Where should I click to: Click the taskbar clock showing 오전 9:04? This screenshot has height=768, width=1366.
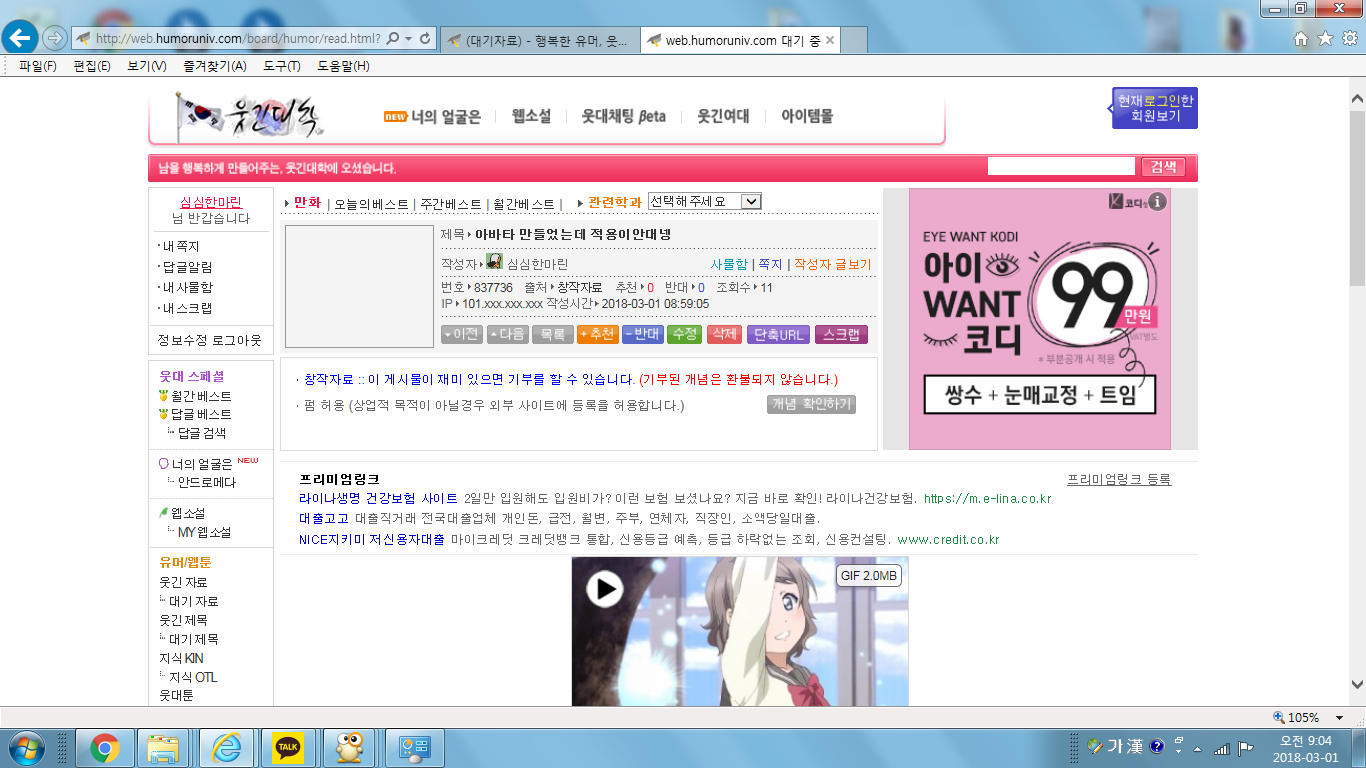1306,747
